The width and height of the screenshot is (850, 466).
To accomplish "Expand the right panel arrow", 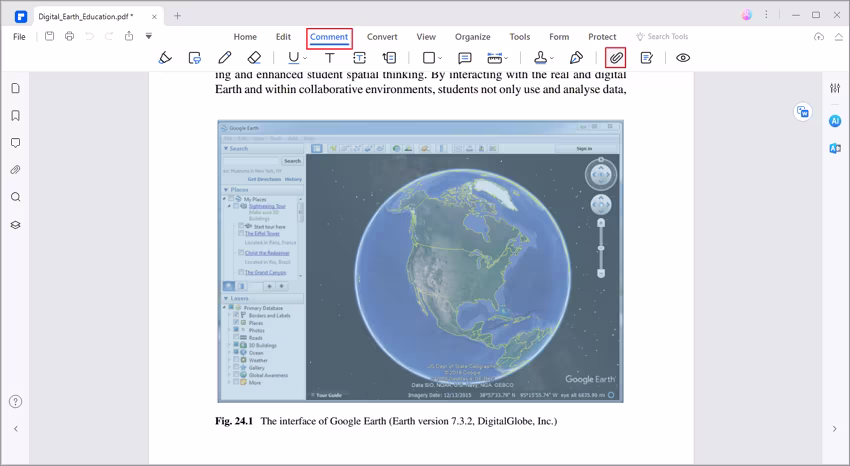I will click(x=834, y=429).
